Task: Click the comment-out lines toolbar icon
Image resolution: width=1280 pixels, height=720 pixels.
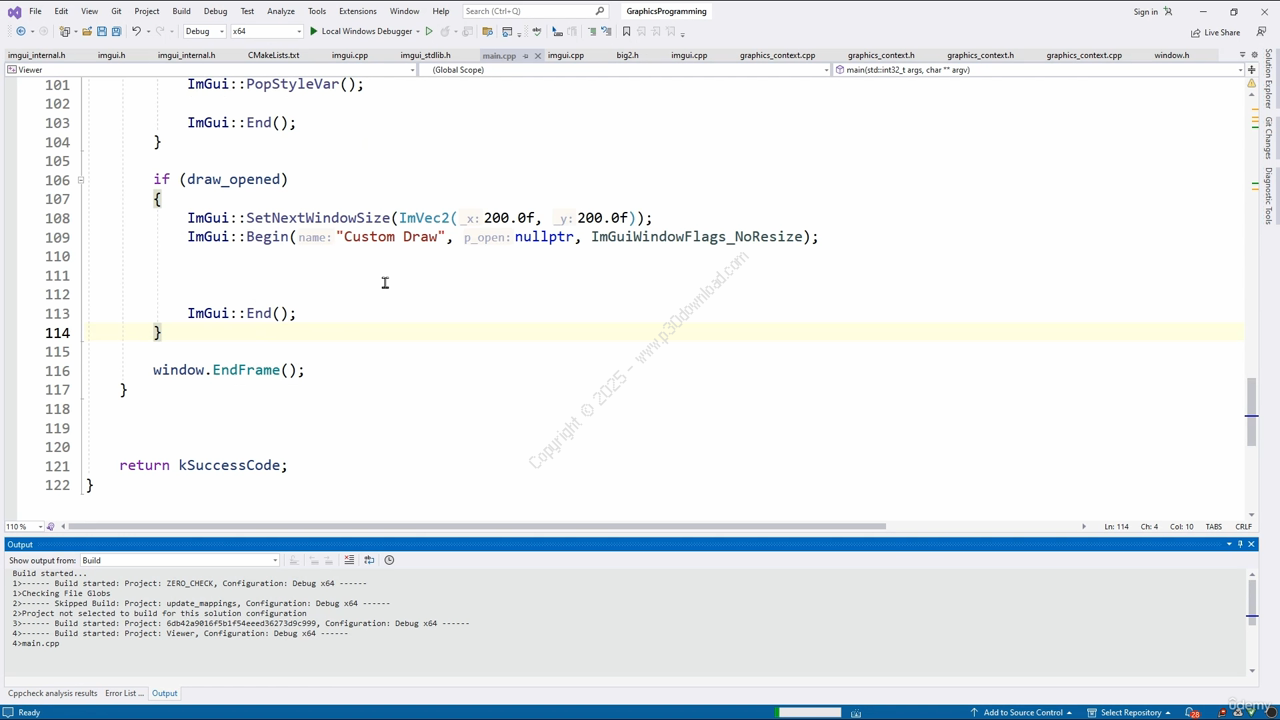Action: tap(591, 31)
